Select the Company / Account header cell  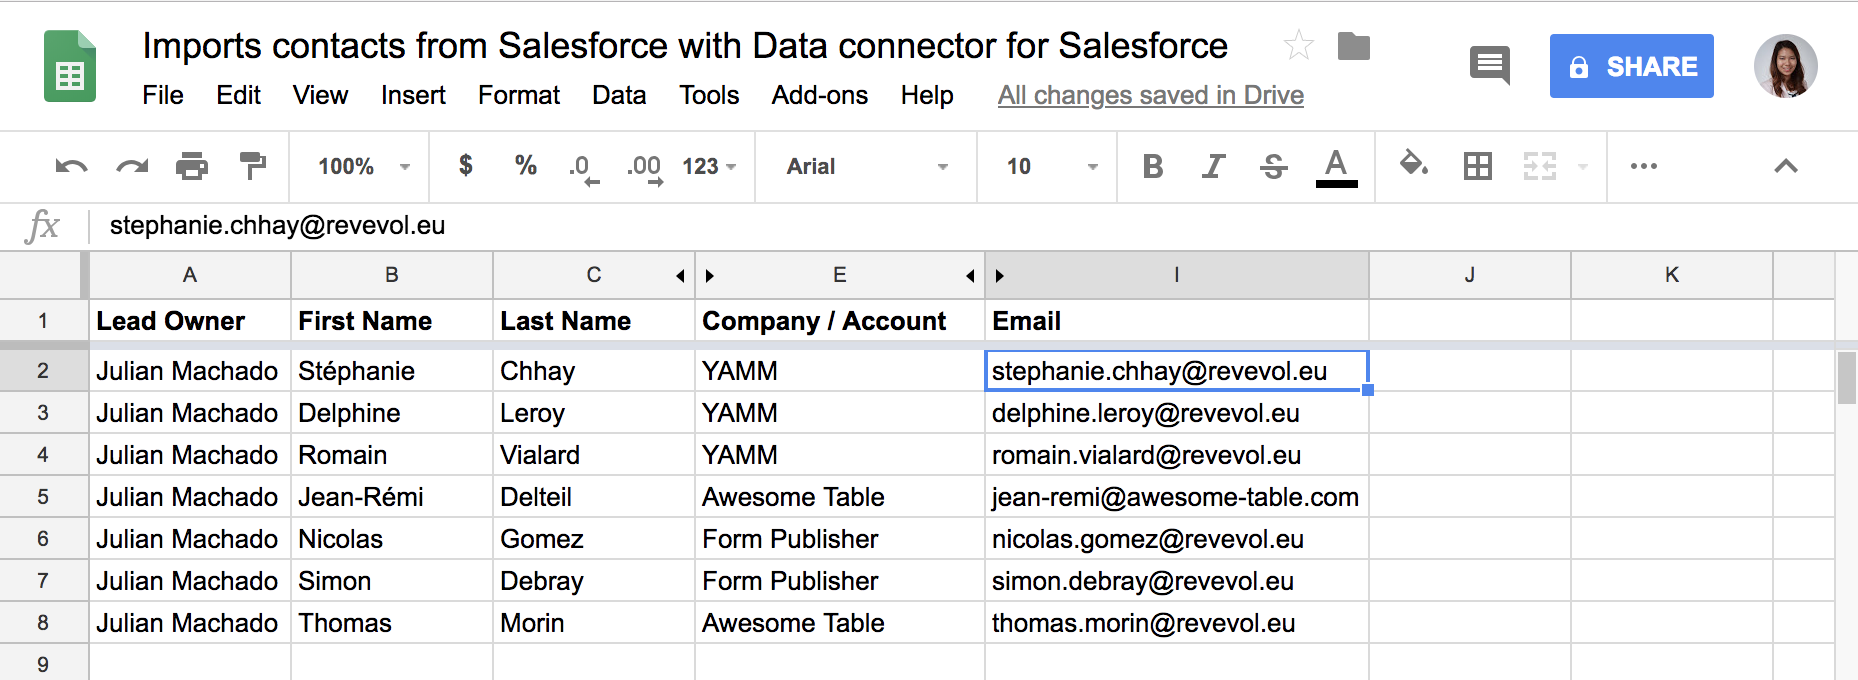tap(839, 321)
